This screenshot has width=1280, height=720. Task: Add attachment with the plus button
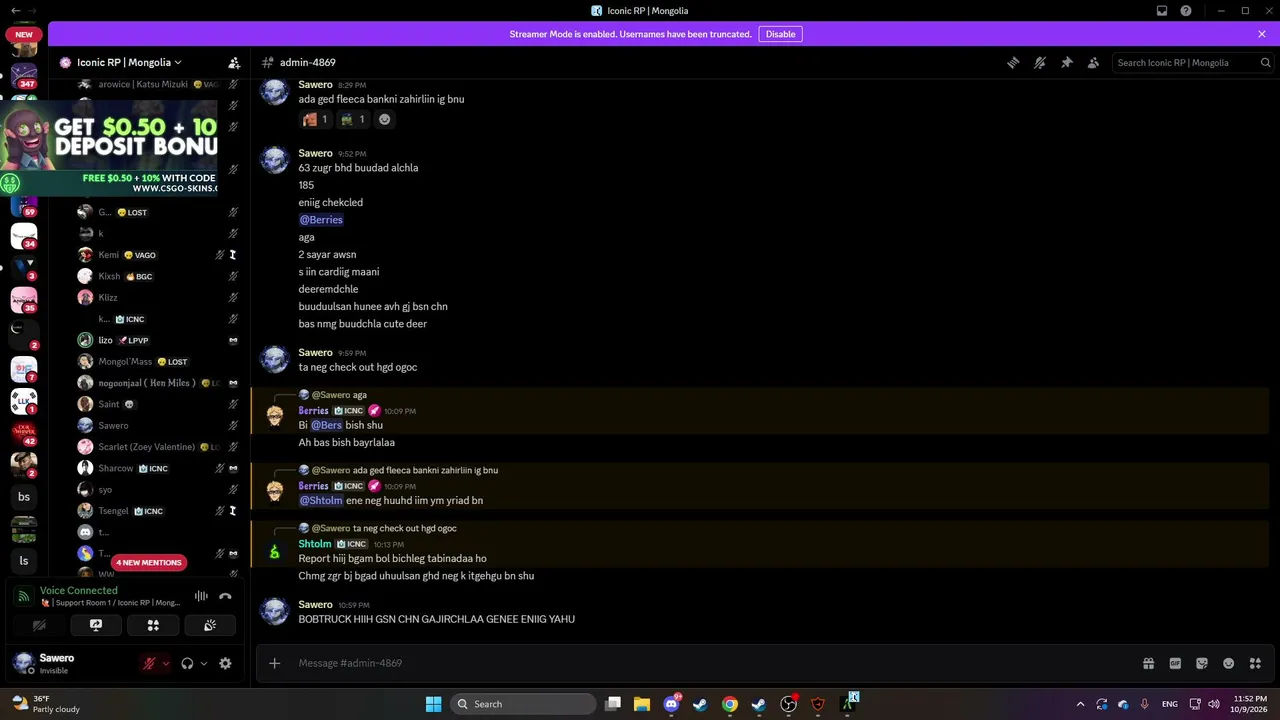pyautogui.click(x=275, y=663)
